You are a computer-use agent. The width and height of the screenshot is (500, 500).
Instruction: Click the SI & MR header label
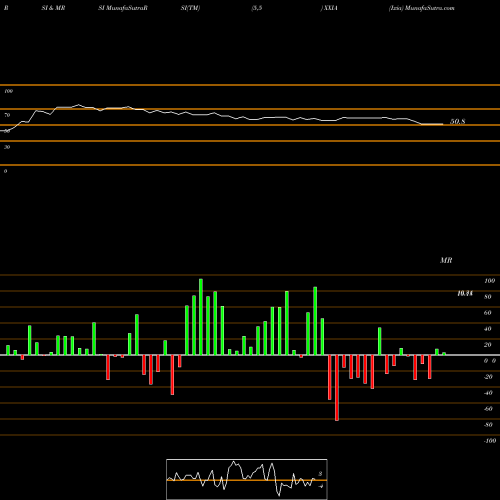click(x=53, y=8)
